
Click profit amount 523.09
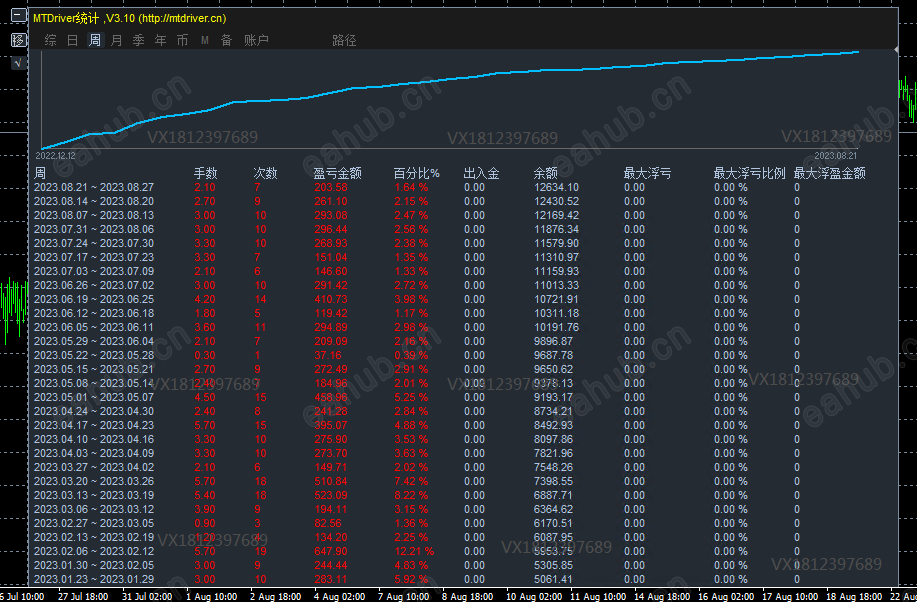(x=330, y=496)
